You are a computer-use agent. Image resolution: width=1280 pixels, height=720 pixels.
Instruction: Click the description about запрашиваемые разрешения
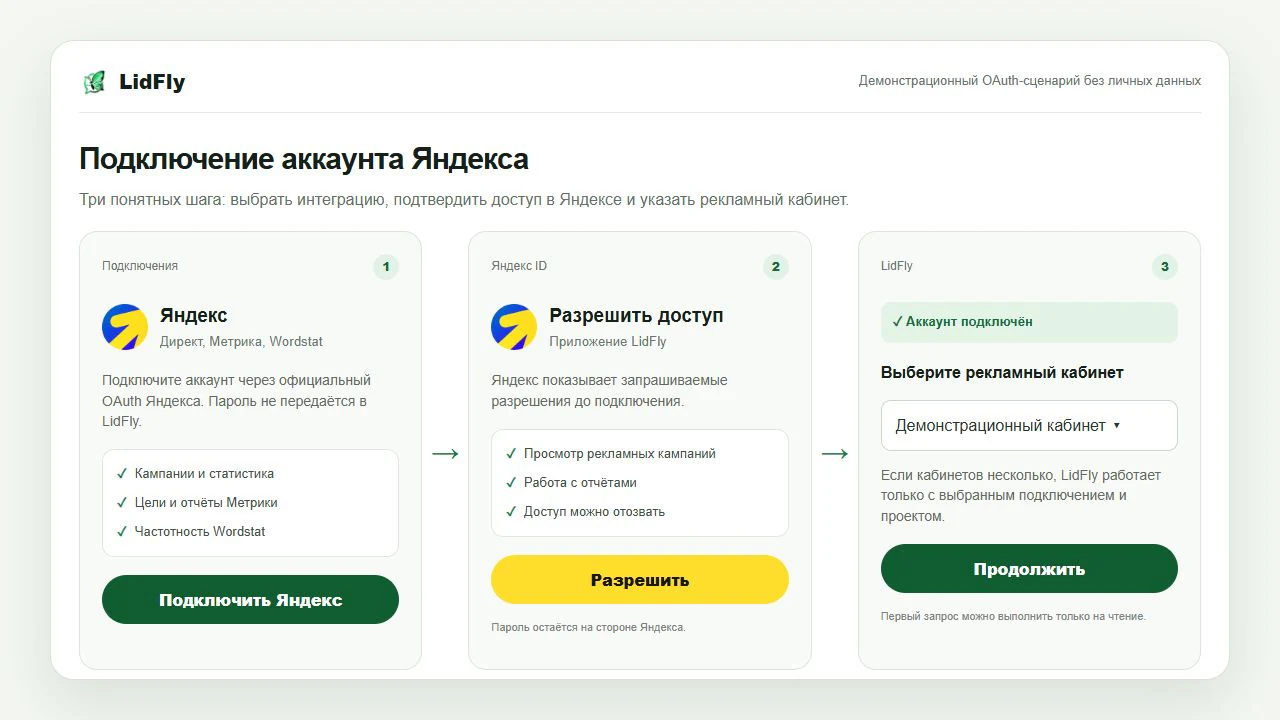pos(610,391)
